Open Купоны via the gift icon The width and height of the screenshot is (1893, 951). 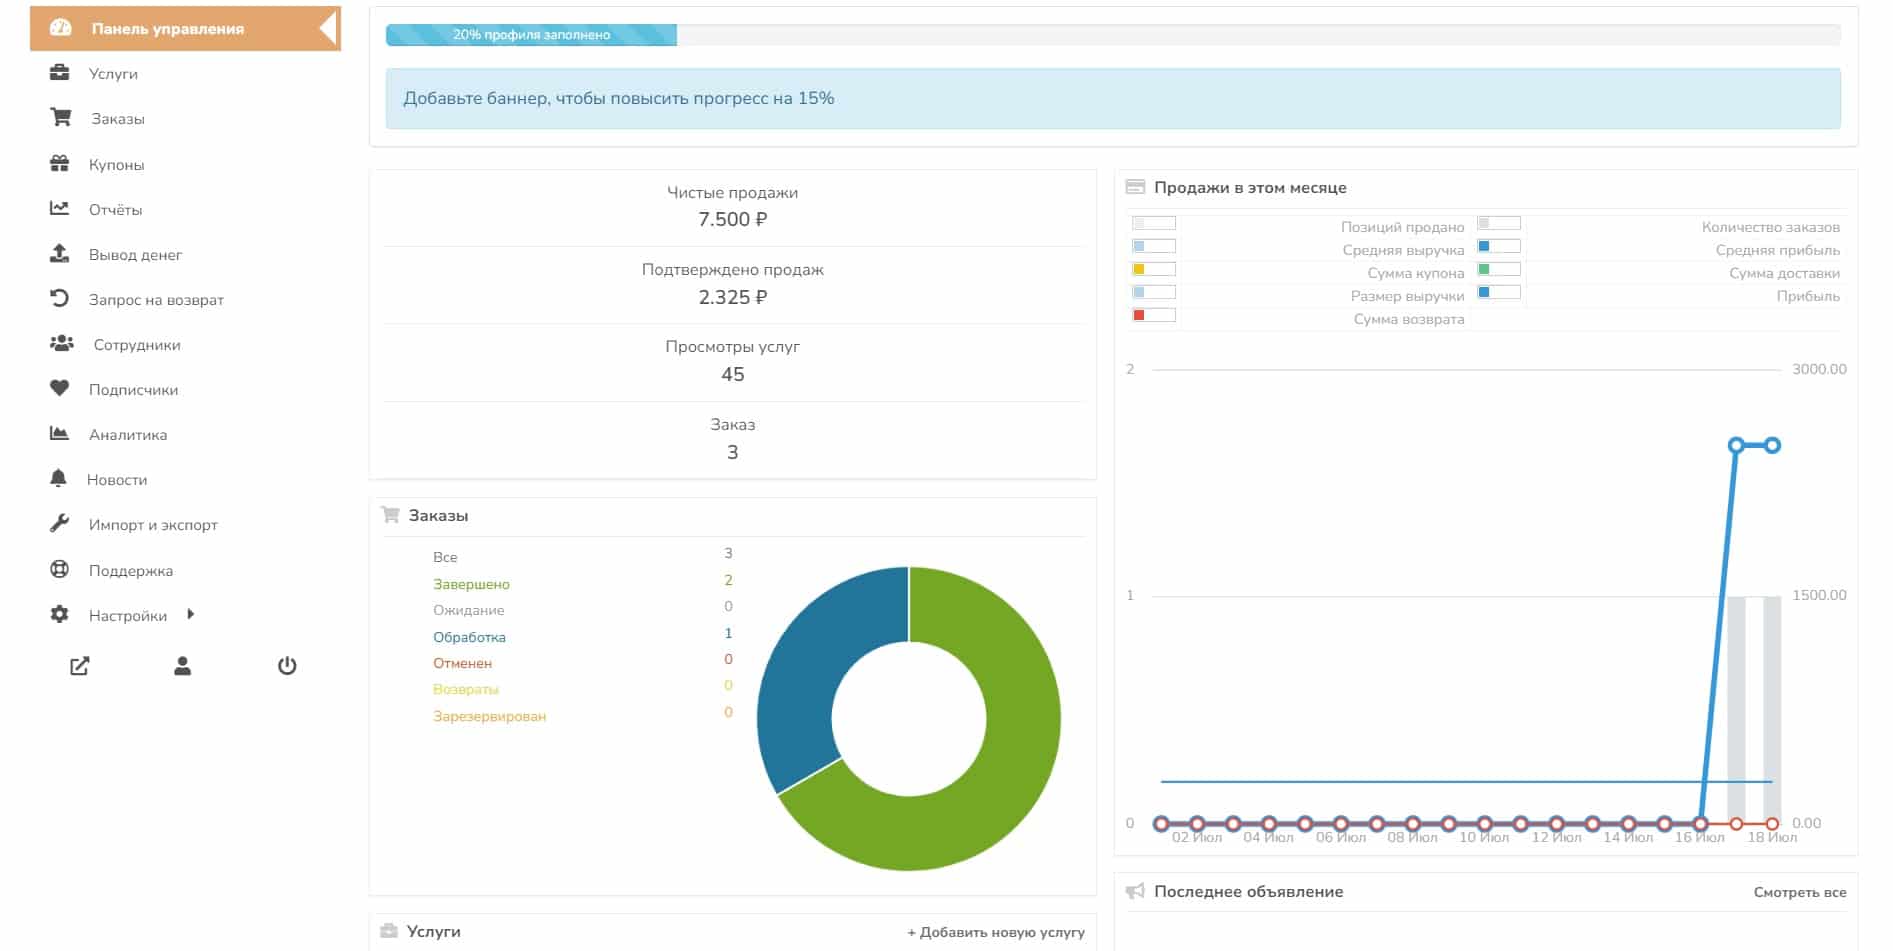click(60, 164)
